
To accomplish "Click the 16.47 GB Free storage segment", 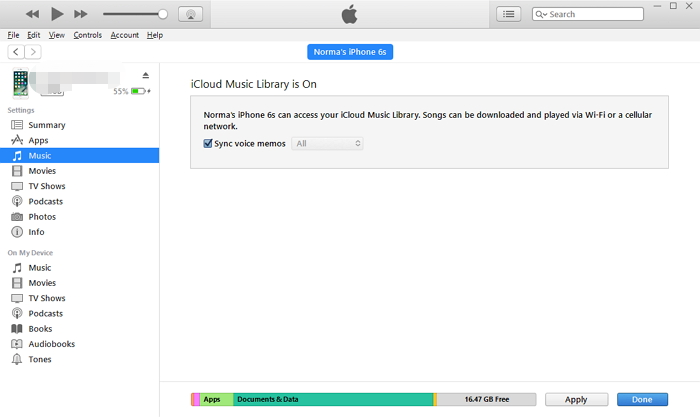I will coord(487,399).
